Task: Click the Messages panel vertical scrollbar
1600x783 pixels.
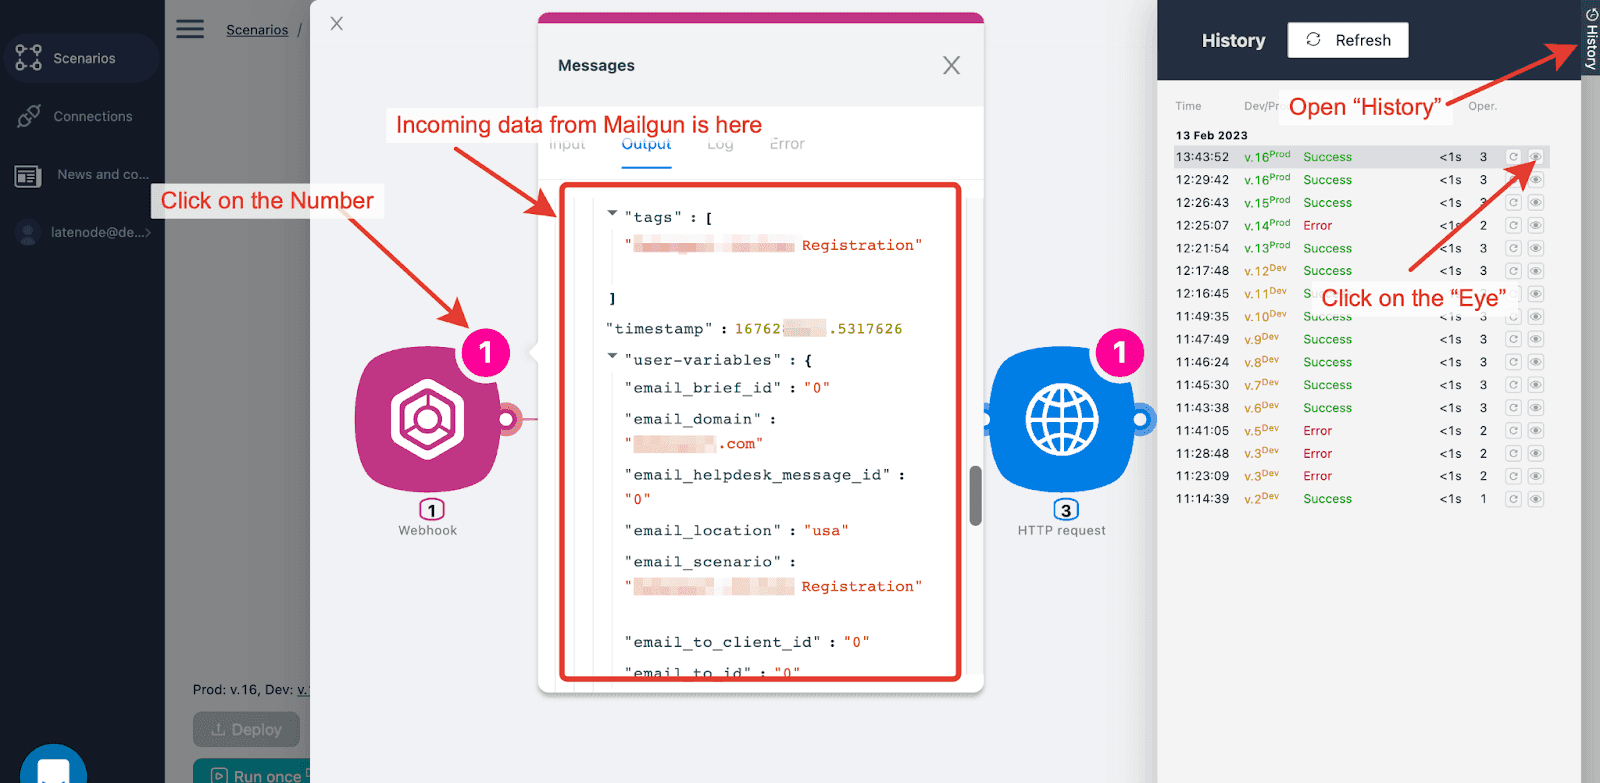Action: pos(975,495)
